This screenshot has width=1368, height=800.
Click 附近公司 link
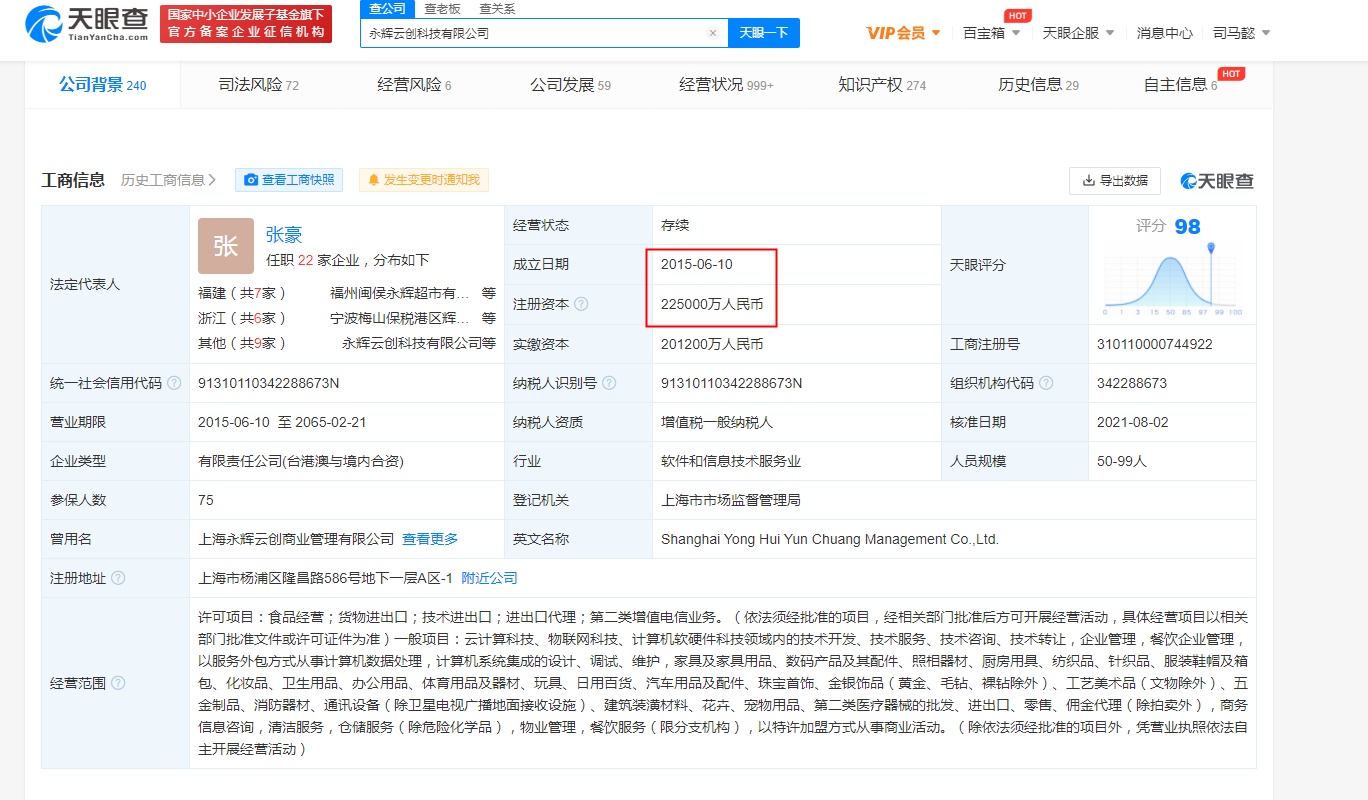coord(489,578)
